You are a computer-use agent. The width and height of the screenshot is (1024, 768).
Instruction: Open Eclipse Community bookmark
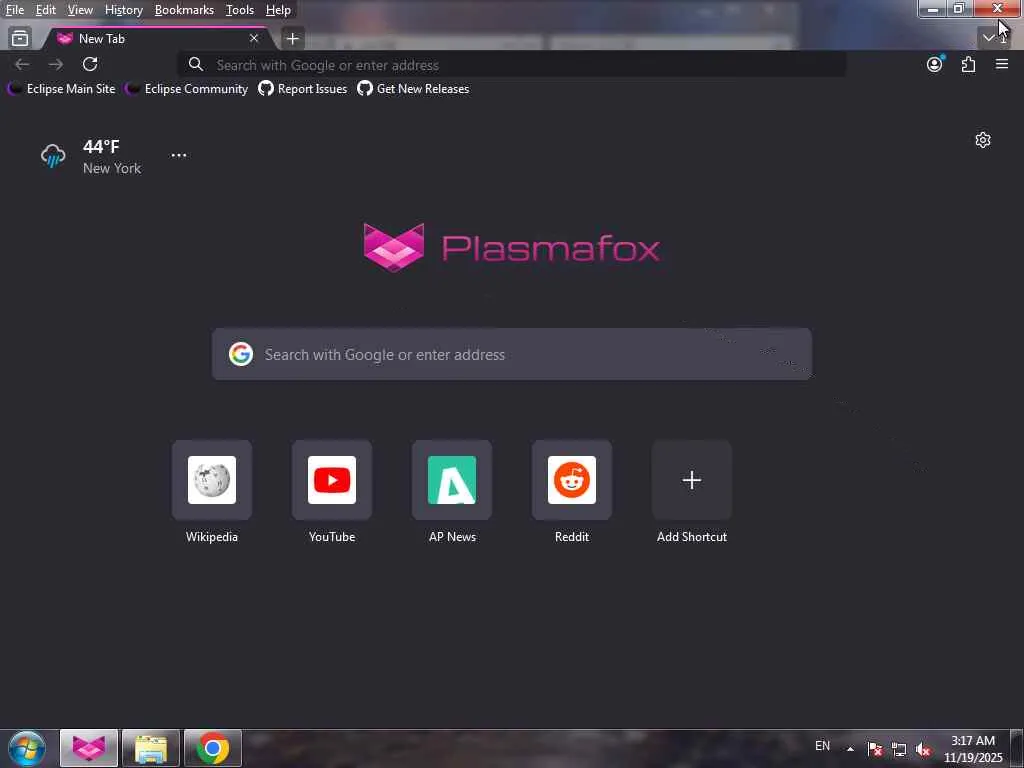click(187, 89)
